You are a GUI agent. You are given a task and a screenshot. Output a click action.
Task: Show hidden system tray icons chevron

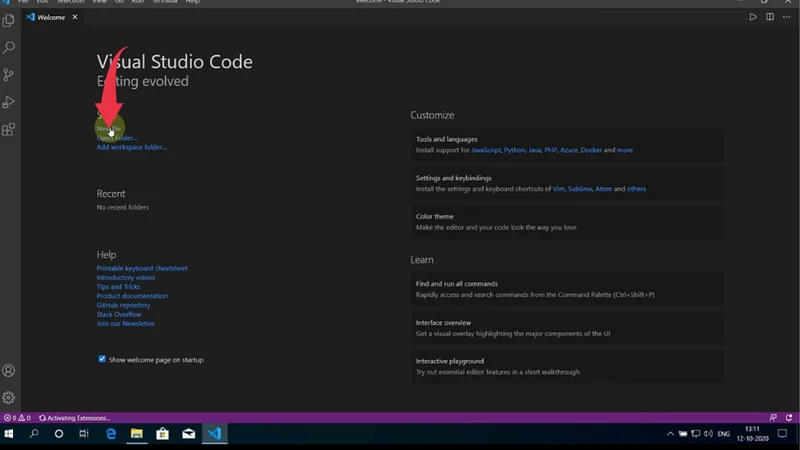click(x=671, y=434)
